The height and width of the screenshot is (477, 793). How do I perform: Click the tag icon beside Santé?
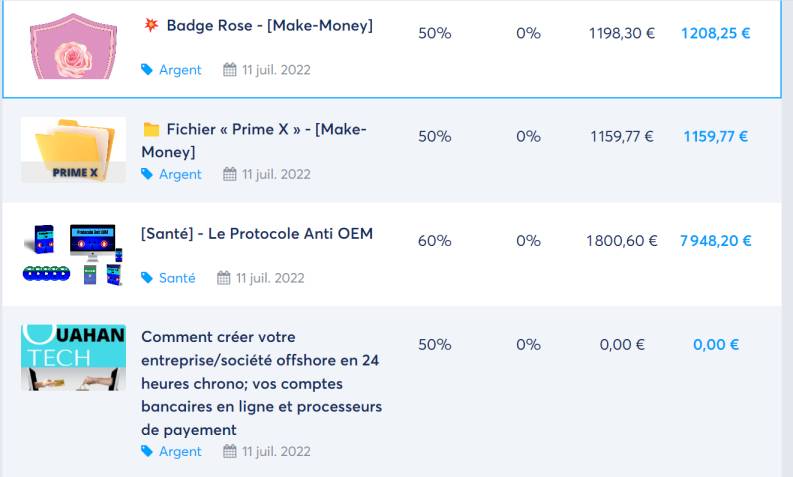[x=147, y=278]
